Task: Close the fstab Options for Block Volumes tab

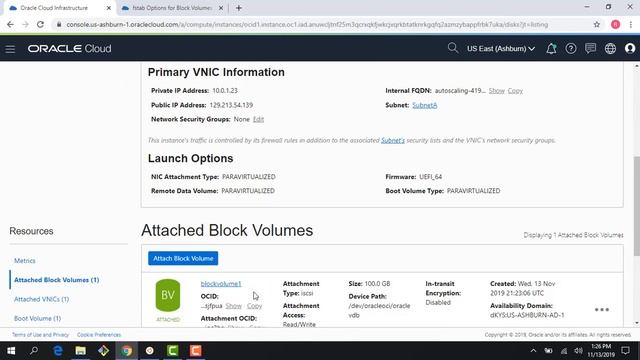Action: pyautogui.click(x=221, y=8)
